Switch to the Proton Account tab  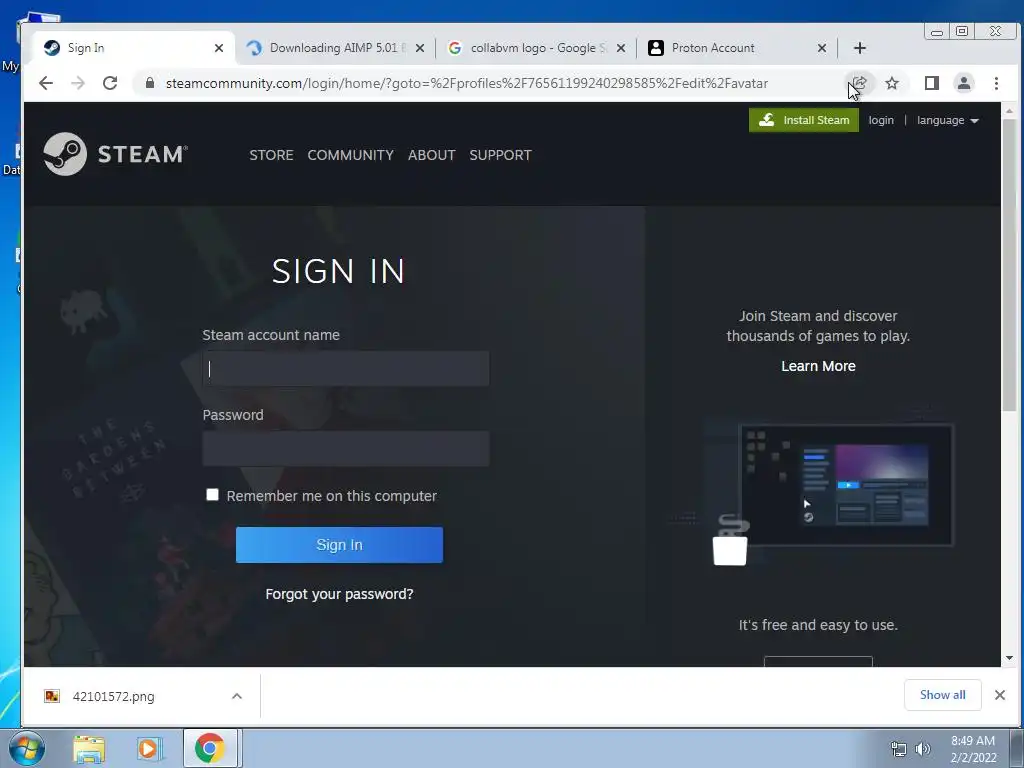click(737, 48)
